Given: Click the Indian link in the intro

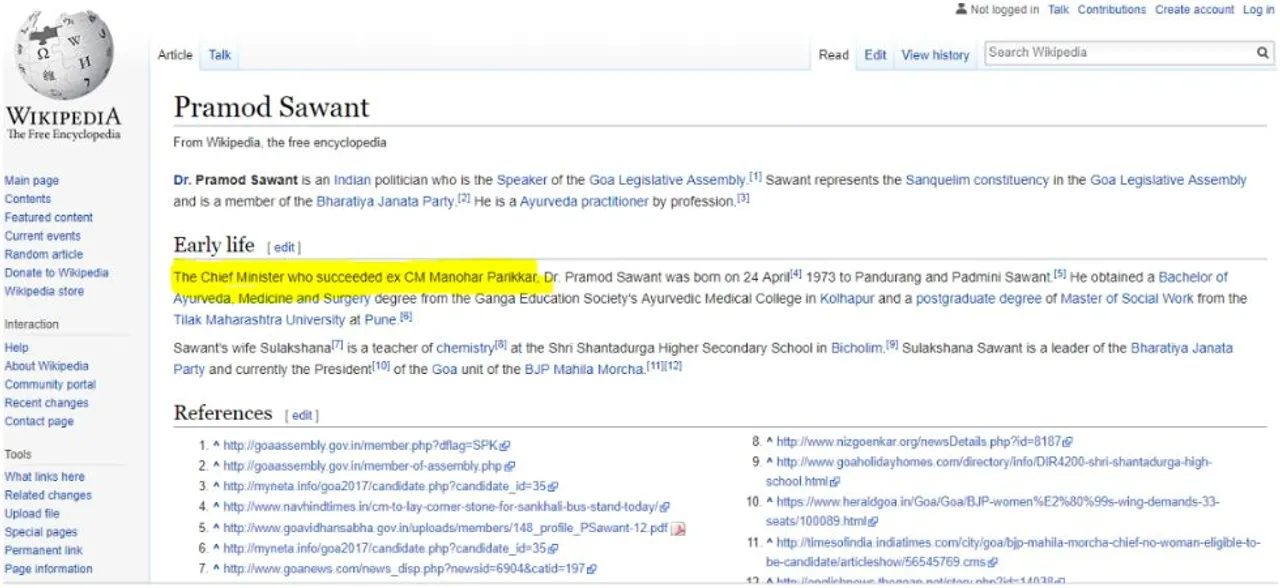Looking at the screenshot, I should [352, 180].
